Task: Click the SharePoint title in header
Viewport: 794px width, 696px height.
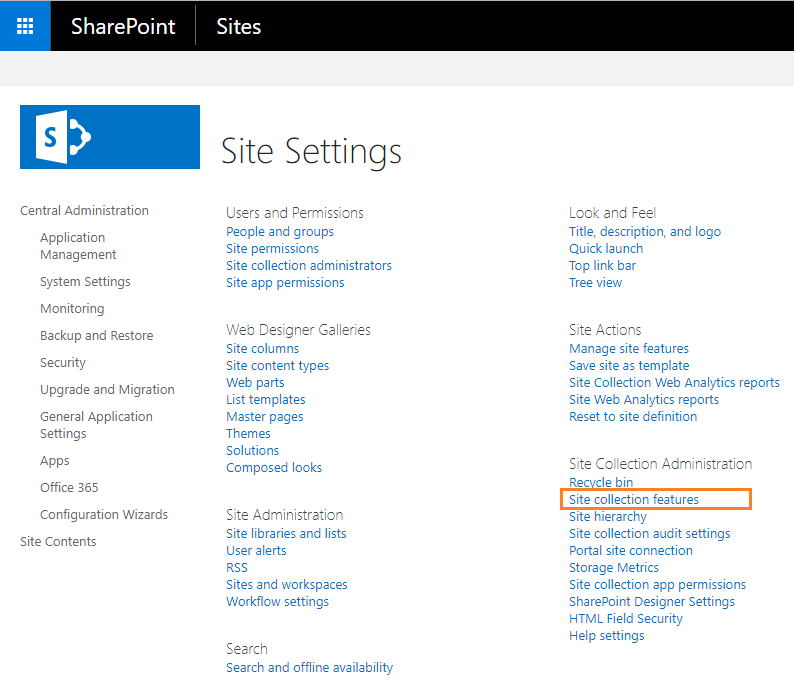Action: (123, 26)
